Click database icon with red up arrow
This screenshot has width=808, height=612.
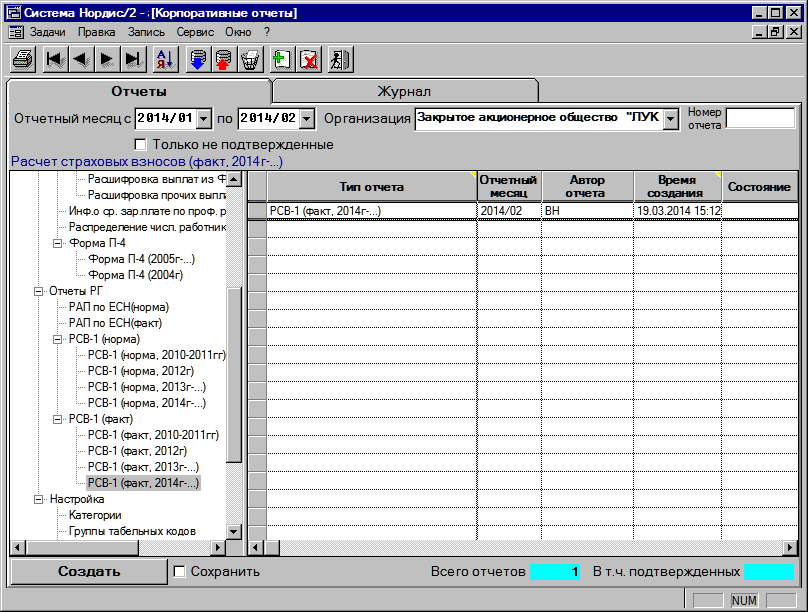tap(224, 59)
